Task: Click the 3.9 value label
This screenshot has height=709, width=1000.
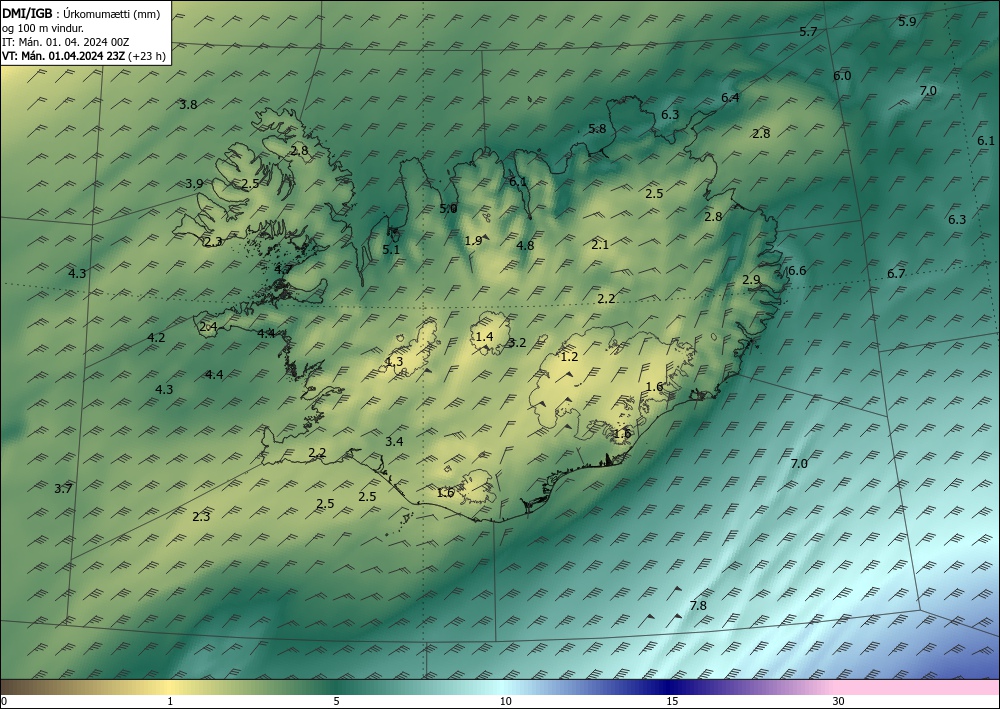Action: 195,184
